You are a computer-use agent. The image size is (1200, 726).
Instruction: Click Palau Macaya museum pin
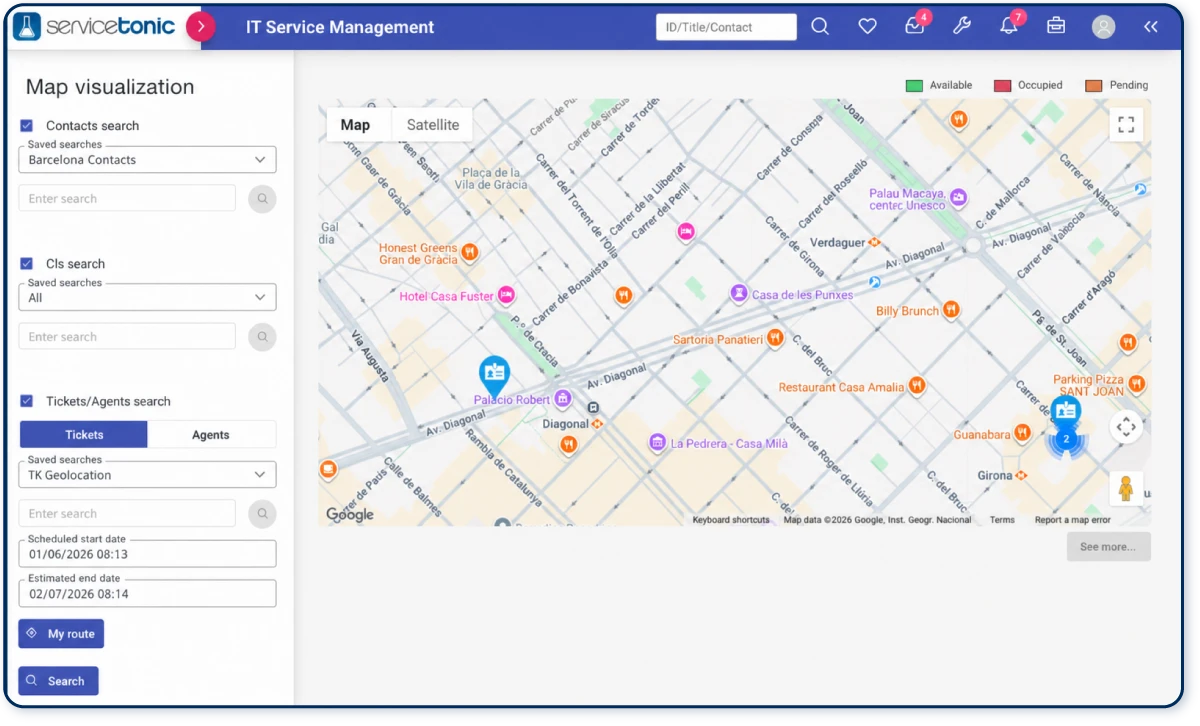958,198
